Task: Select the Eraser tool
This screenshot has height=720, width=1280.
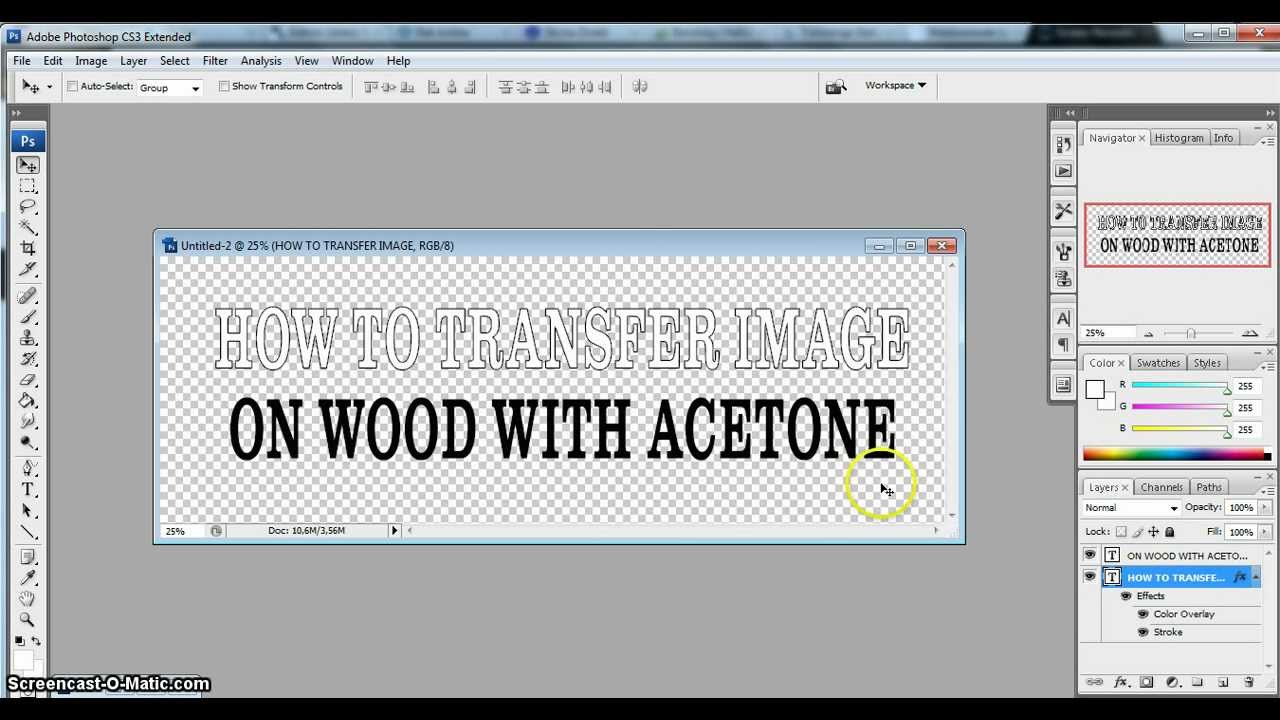Action: [28, 380]
